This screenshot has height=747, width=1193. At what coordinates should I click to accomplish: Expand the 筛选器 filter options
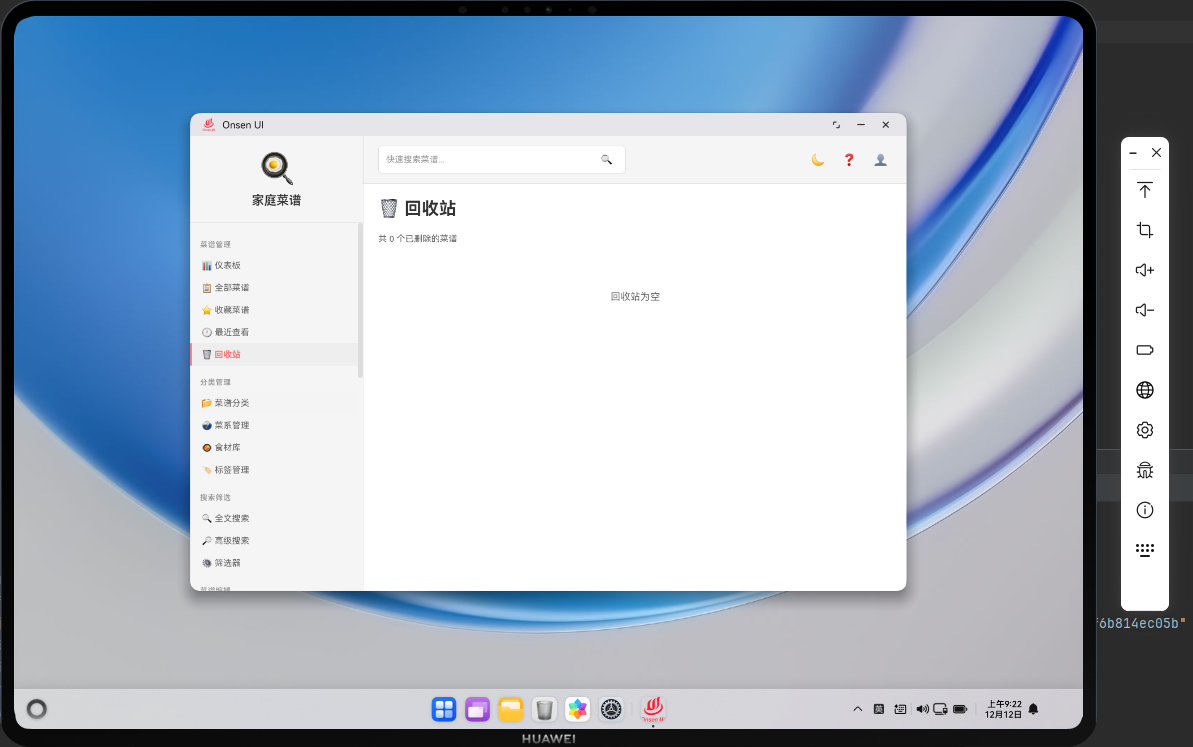226,562
